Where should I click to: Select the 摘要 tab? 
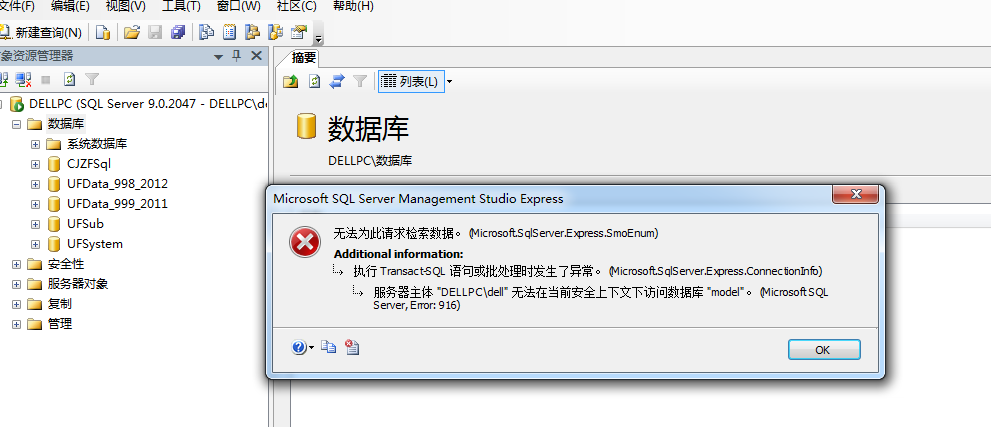303,58
